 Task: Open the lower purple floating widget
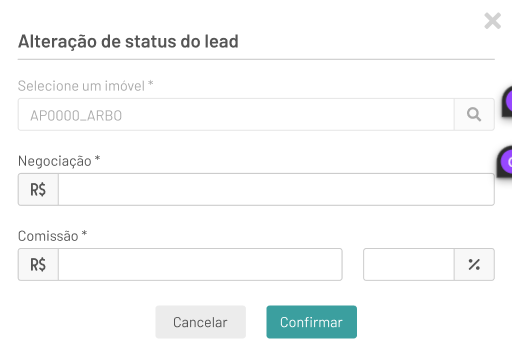(505, 161)
